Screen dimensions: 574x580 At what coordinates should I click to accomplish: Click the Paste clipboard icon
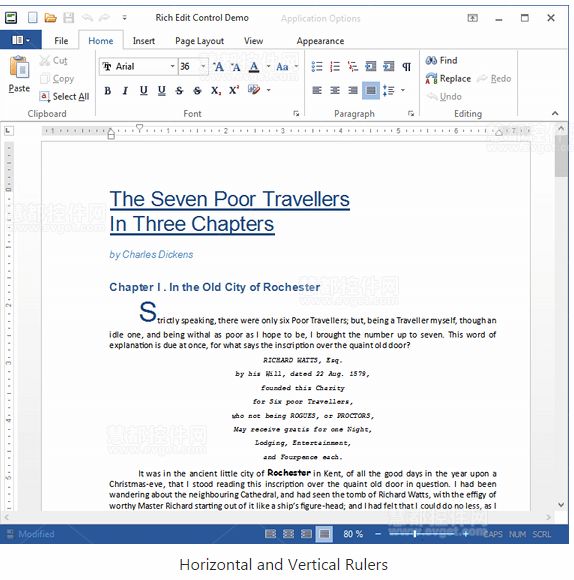coord(19,67)
